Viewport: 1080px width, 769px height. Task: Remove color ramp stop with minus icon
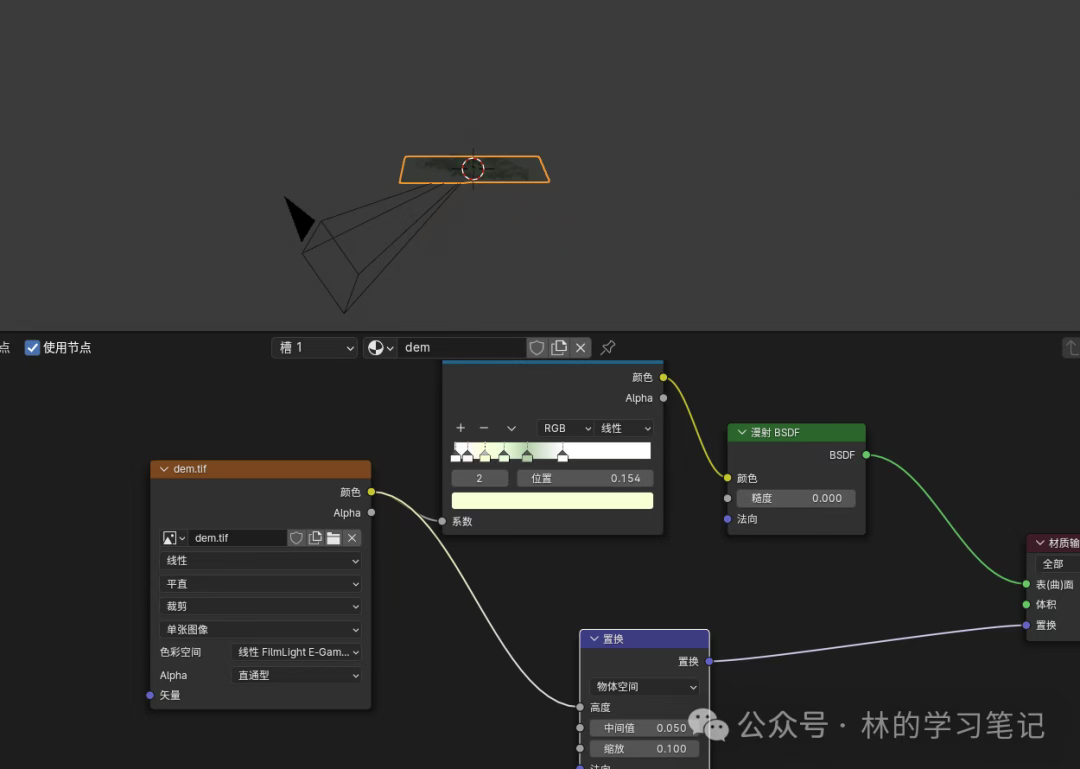click(484, 428)
